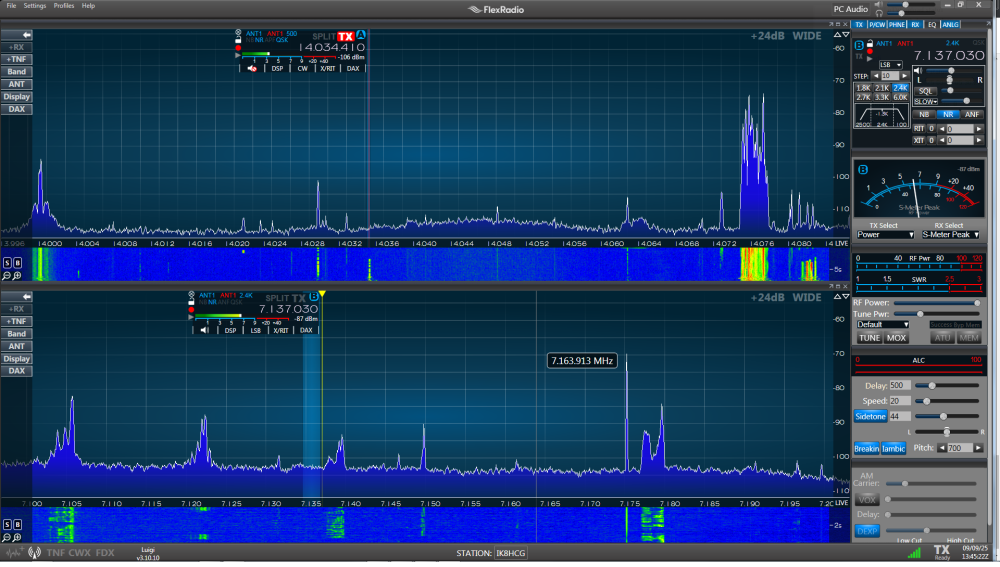Click the red TX indicator on slice A
This screenshot has width=1000, height=567.
pos(346,36)
